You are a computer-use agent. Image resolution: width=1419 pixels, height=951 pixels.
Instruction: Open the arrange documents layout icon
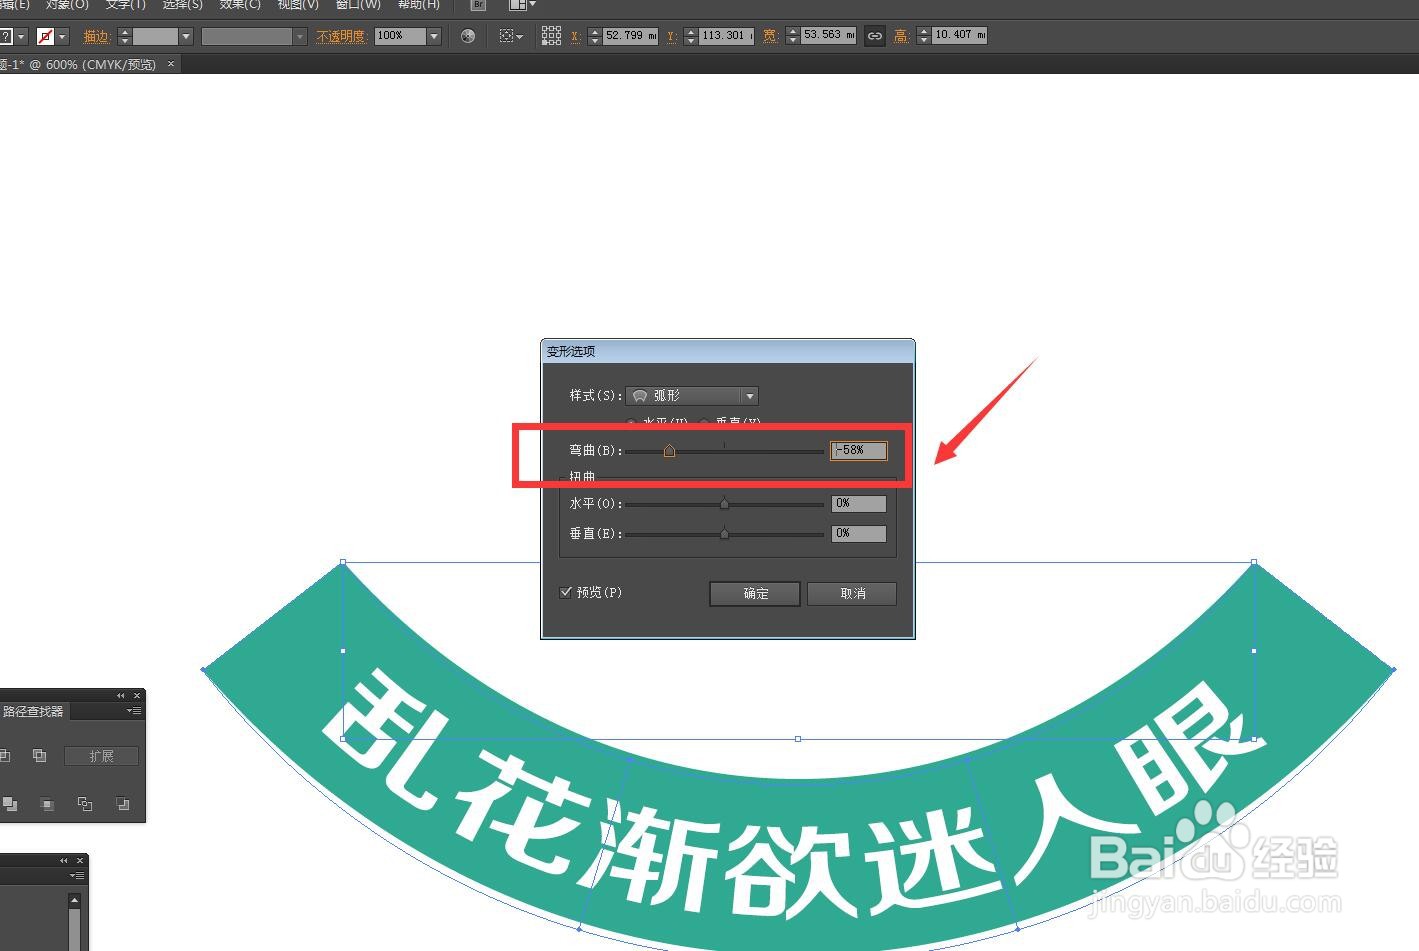point(517,5)
